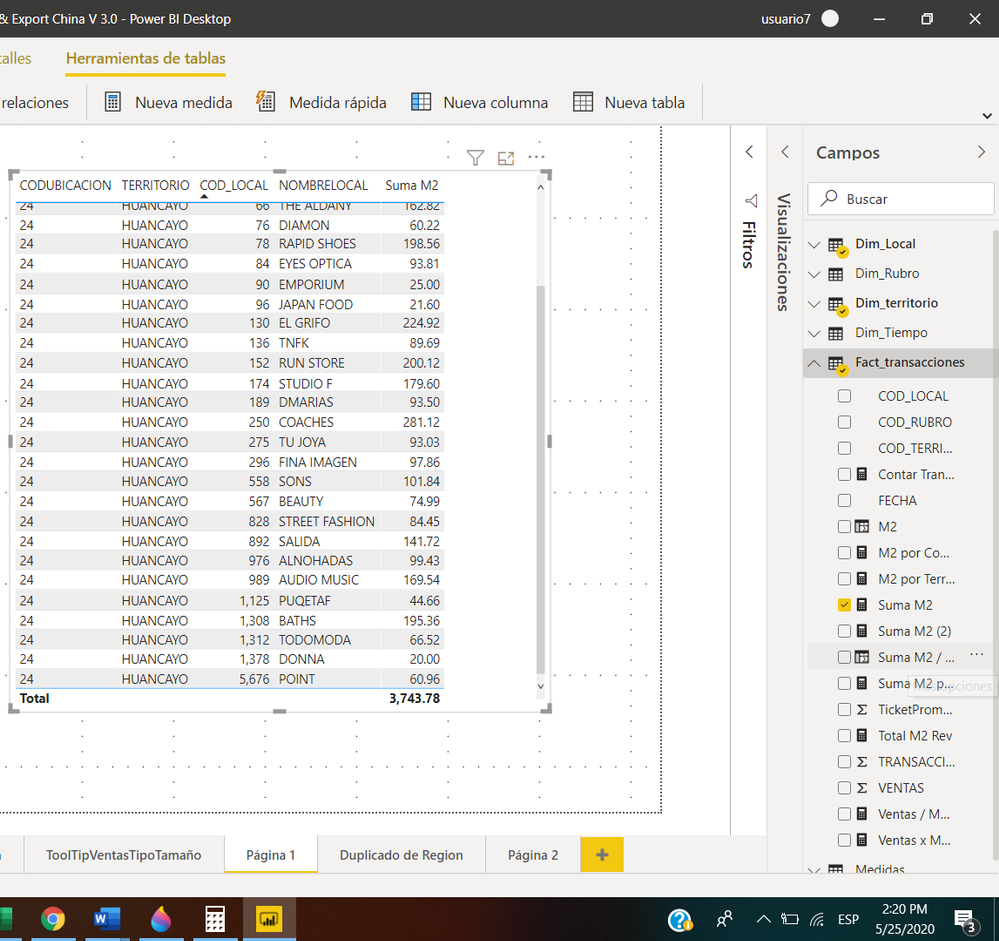This screenshot has width=999, height=941.
Task: Click the table's vertical scrollbar thumb
Action: coord(541,478)
